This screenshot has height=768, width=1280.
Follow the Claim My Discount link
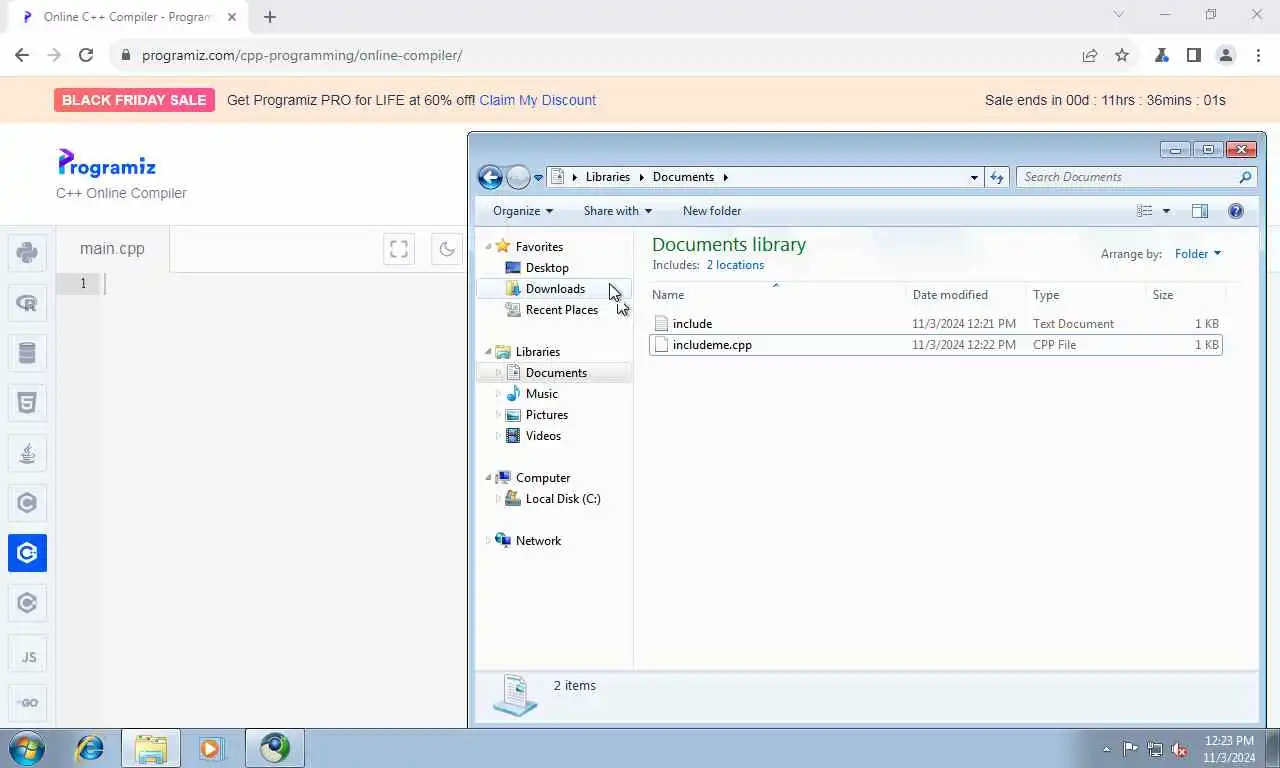537,100
